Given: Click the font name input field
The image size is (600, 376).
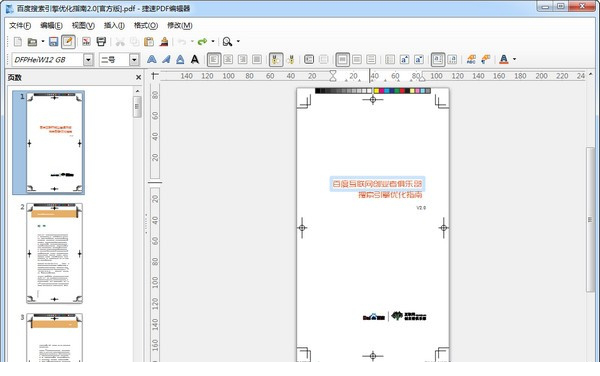Looking at the screenshot, I should pos(47,60).
